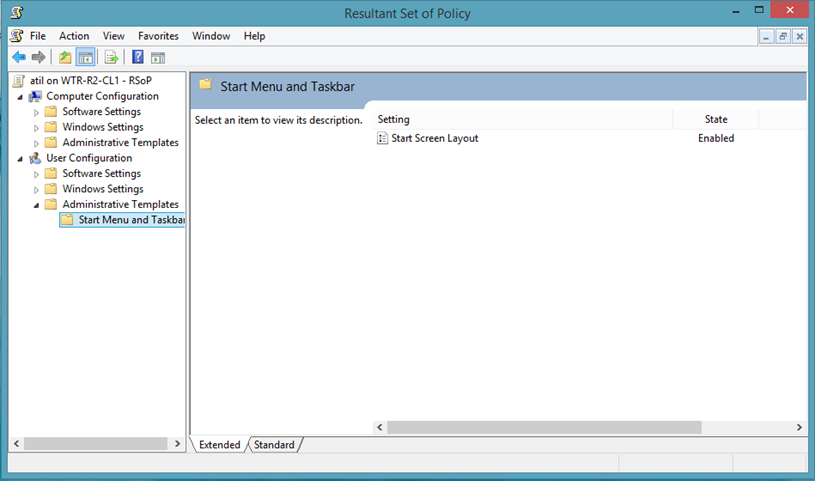This screenshot has height=481, width=815.
Task: Click the Back arrow toolbar icon
Action: tap(19, 57)
